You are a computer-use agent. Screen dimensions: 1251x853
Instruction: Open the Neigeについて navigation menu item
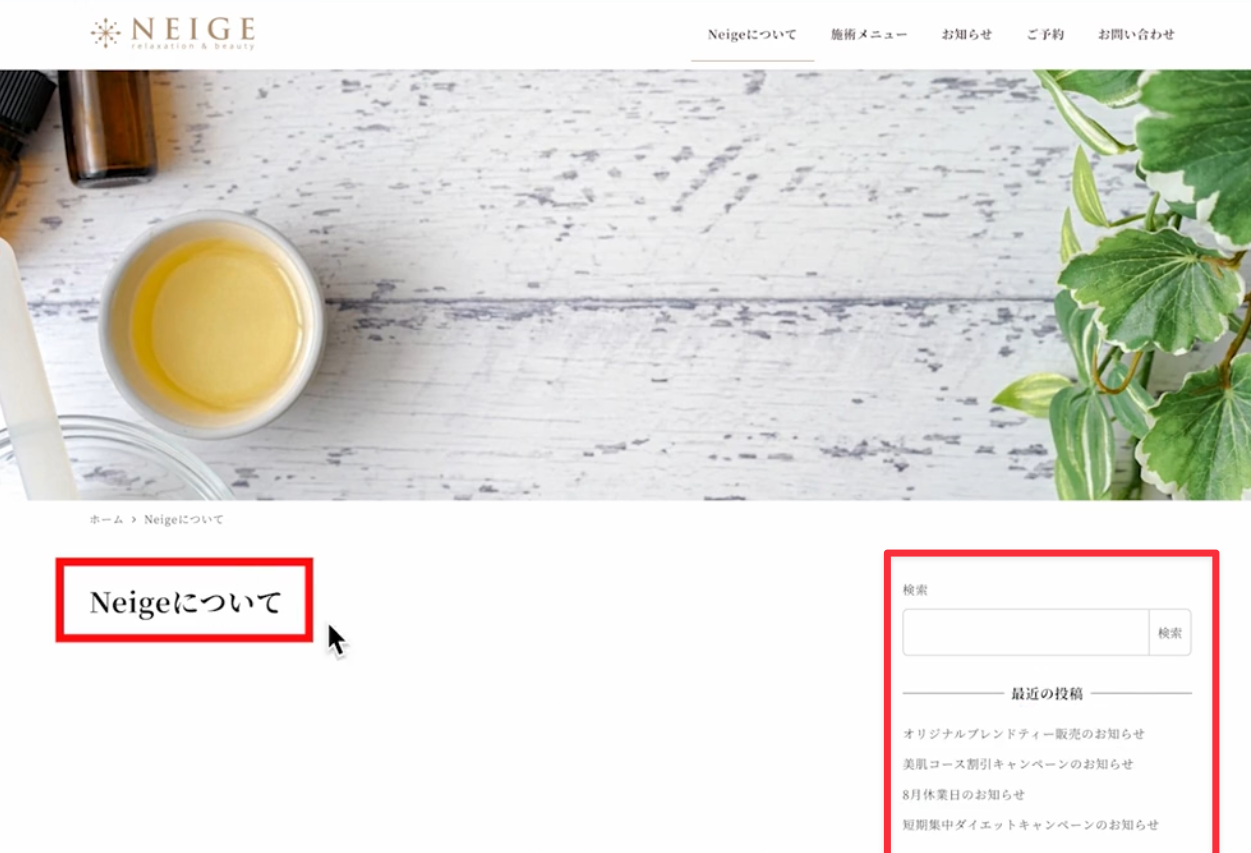pos(752,34)
